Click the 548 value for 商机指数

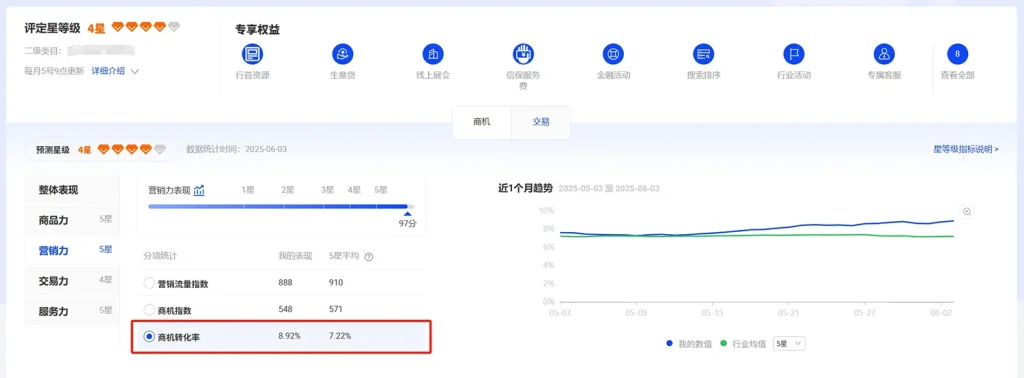[x=285, y=309]
